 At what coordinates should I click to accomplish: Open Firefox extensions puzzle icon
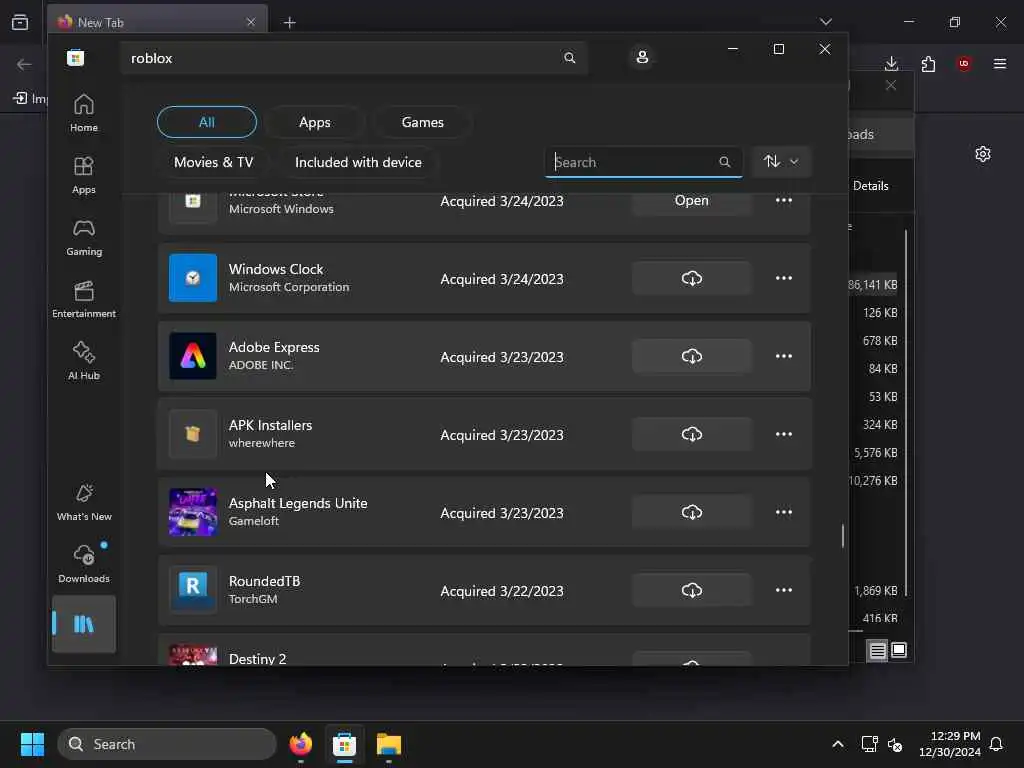click(x=928, y=64)
